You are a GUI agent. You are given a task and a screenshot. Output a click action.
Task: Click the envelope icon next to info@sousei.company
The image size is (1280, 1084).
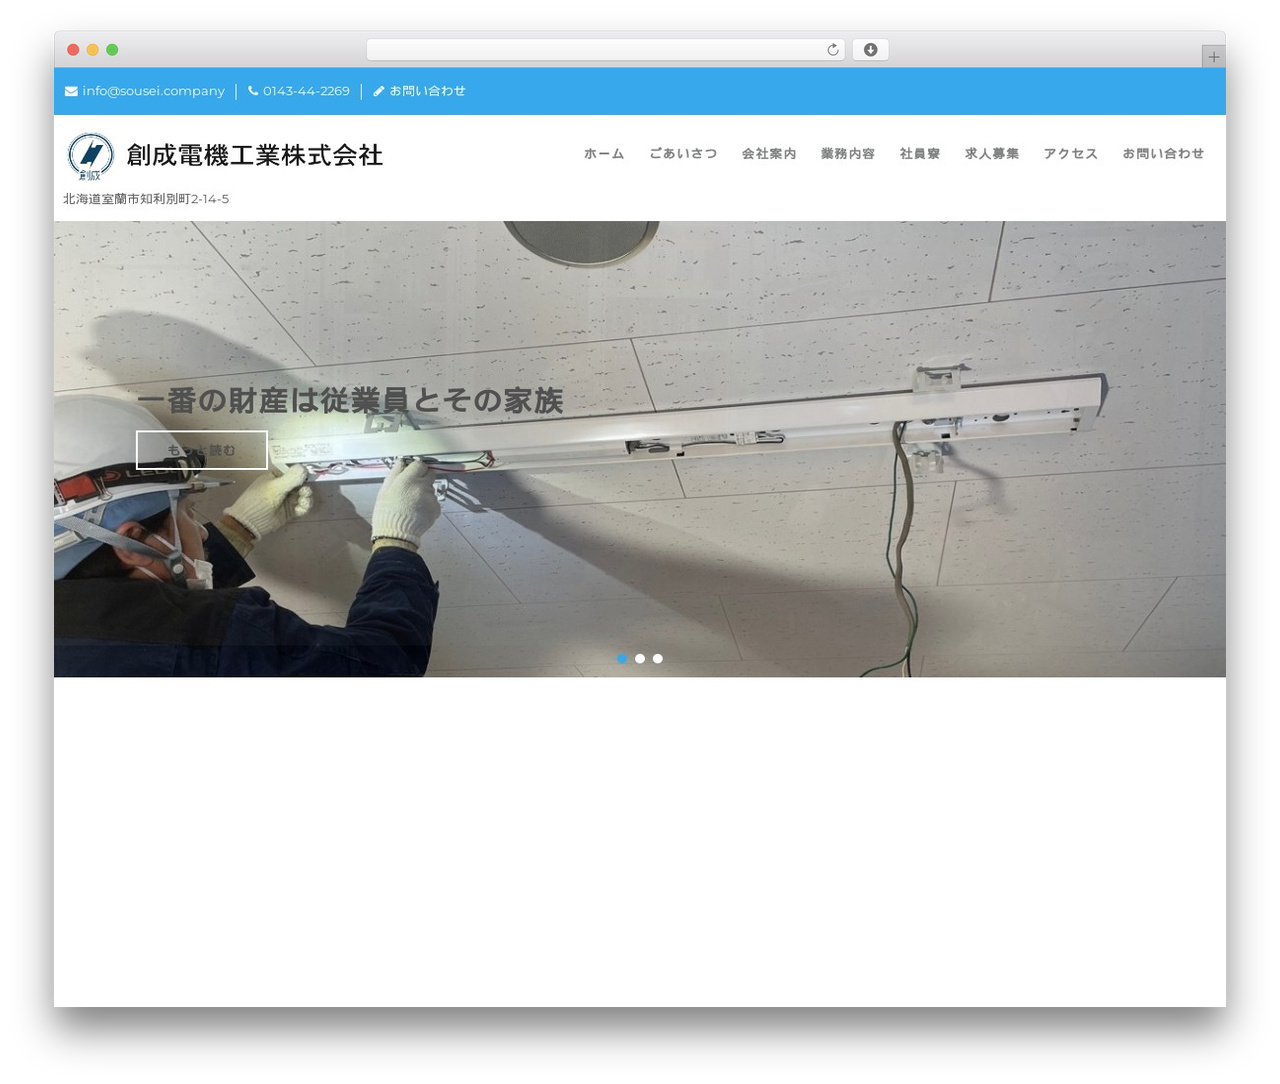(71, 91)
